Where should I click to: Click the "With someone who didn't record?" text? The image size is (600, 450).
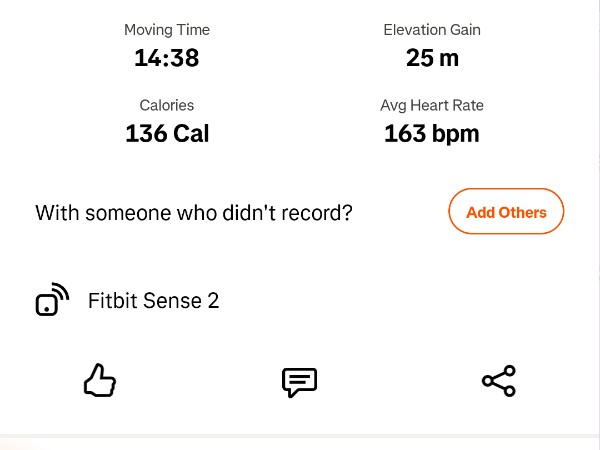(194, 213)
